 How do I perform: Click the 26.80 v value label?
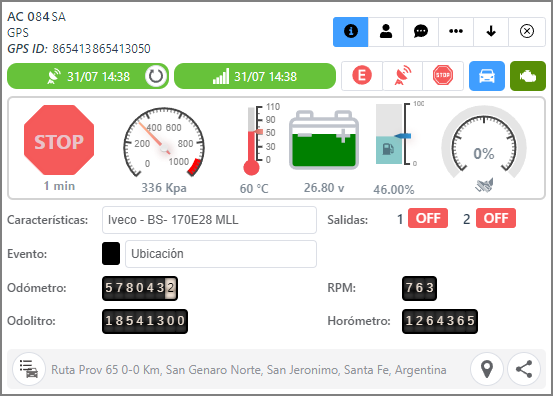tap(324, 188)
